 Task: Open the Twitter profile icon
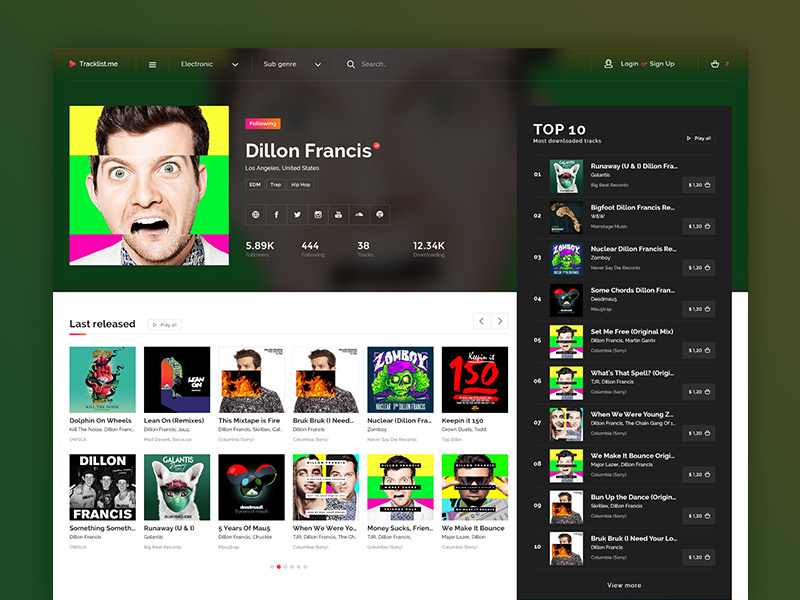click(297, 215)
